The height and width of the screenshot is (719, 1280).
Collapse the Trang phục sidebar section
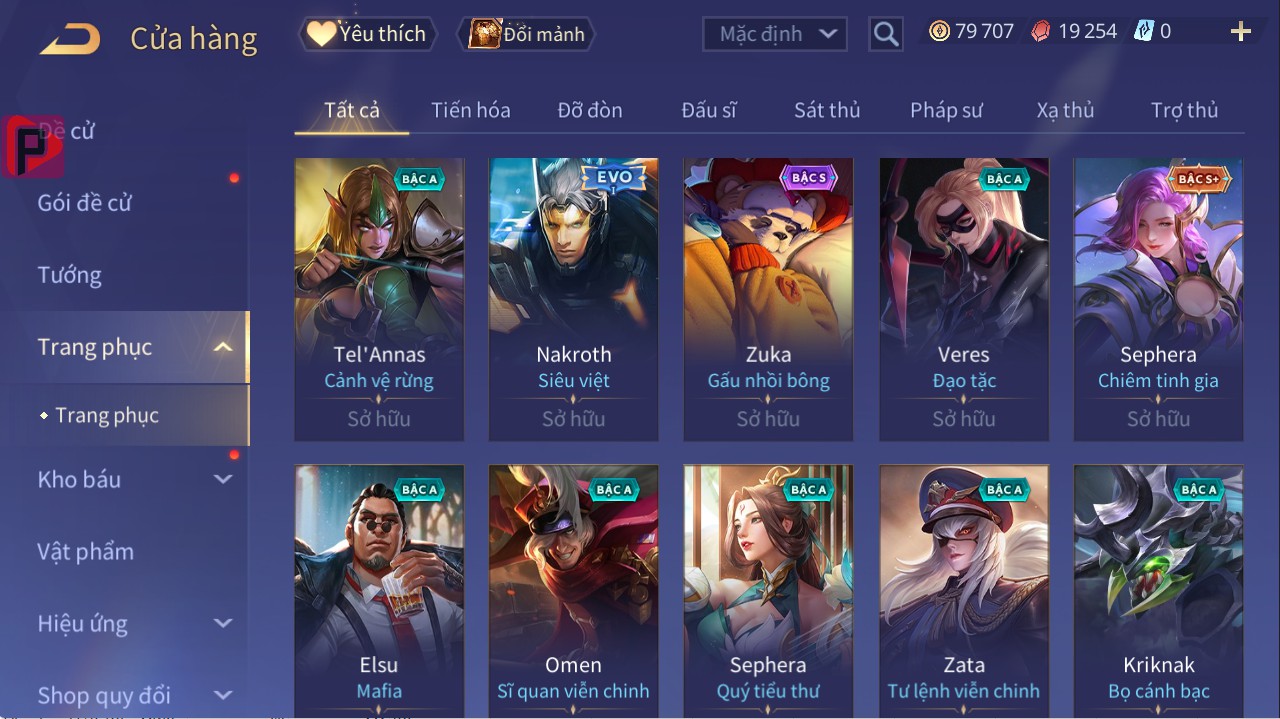[224, 347]
